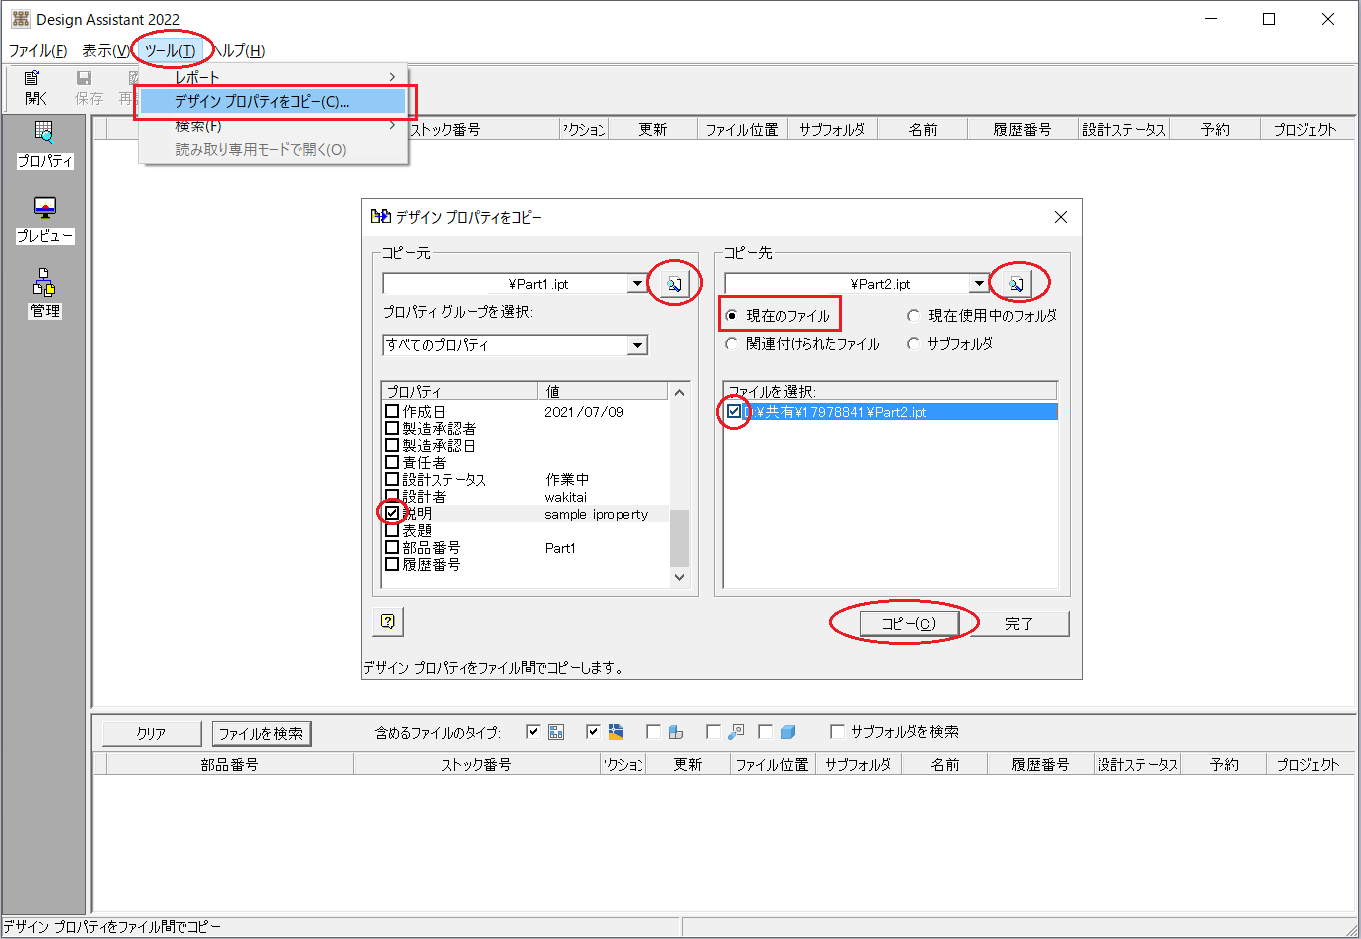Check the 設計ステータス property
1361x939 pixels.
(392, 479)
